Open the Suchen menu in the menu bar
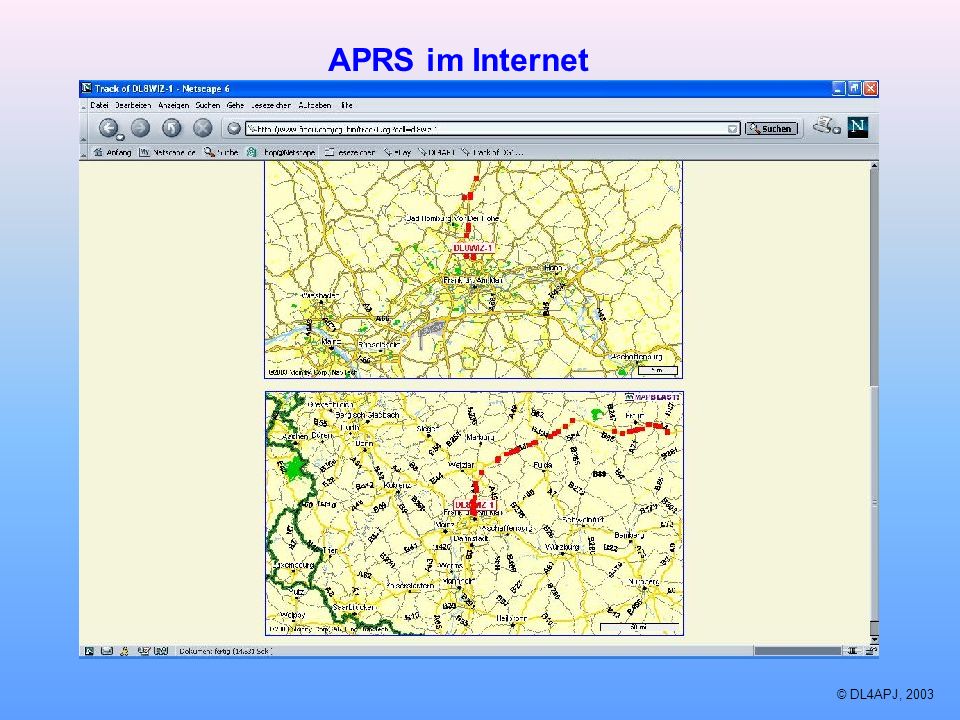The image size is (960, 720). (208, 105)
